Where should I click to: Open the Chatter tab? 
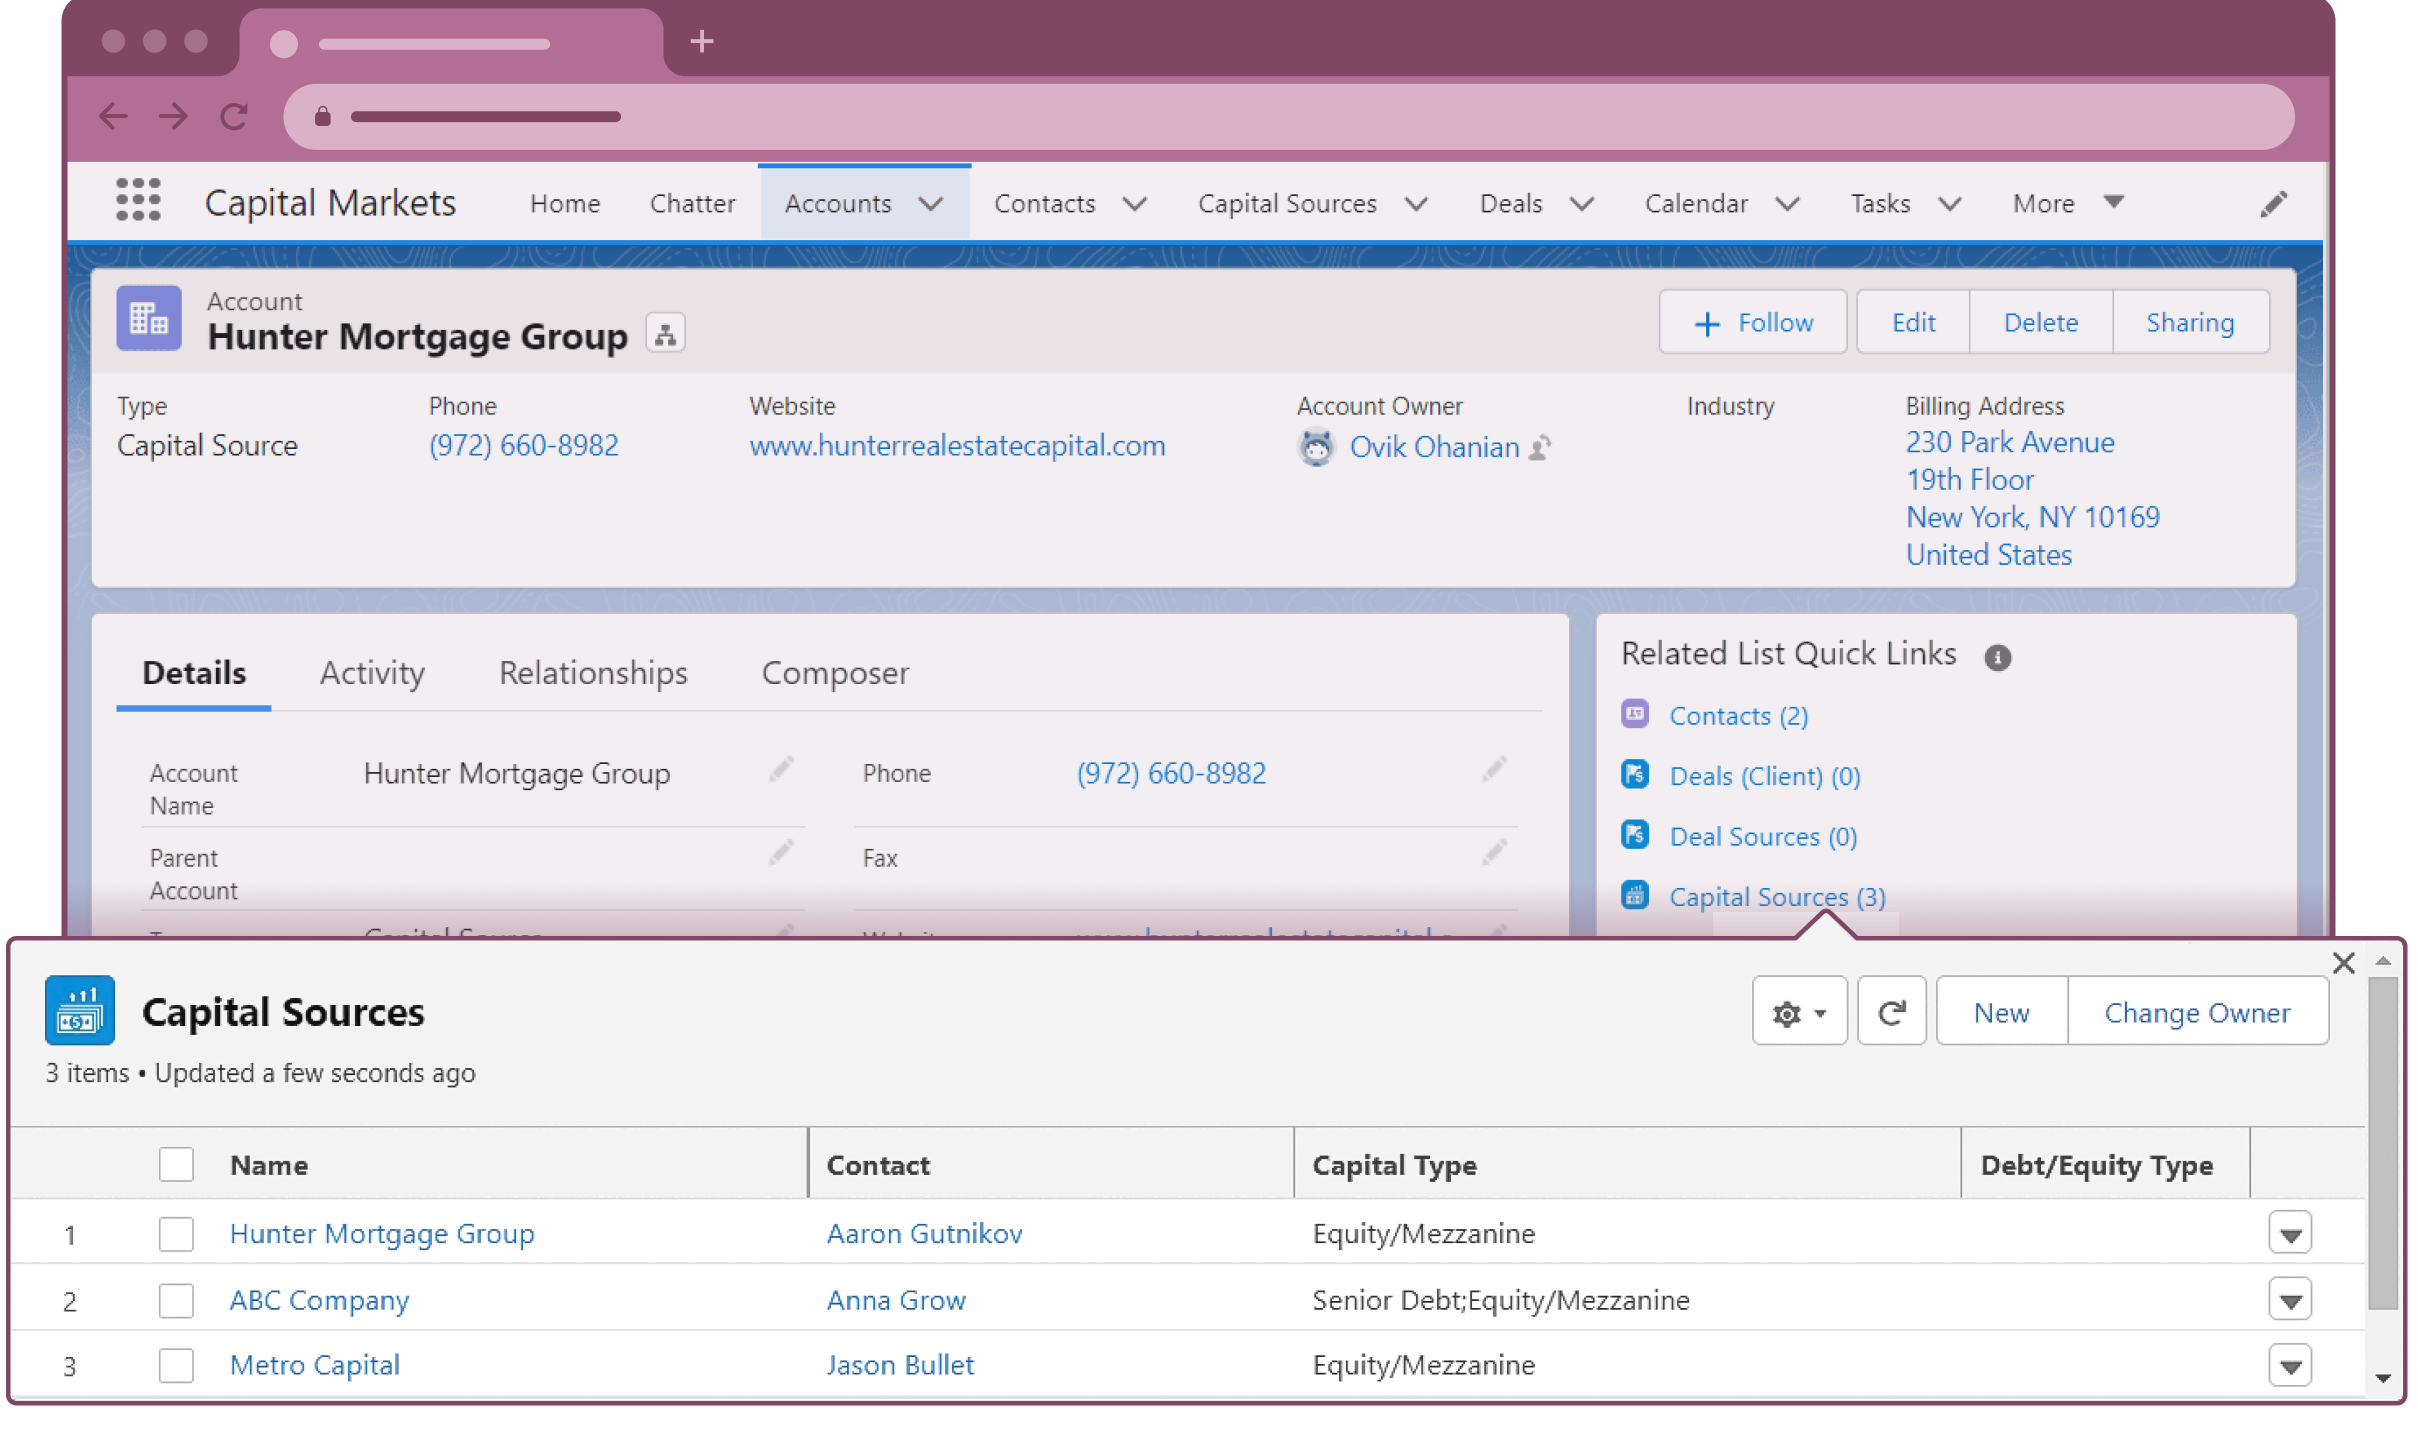click(692, 203)
